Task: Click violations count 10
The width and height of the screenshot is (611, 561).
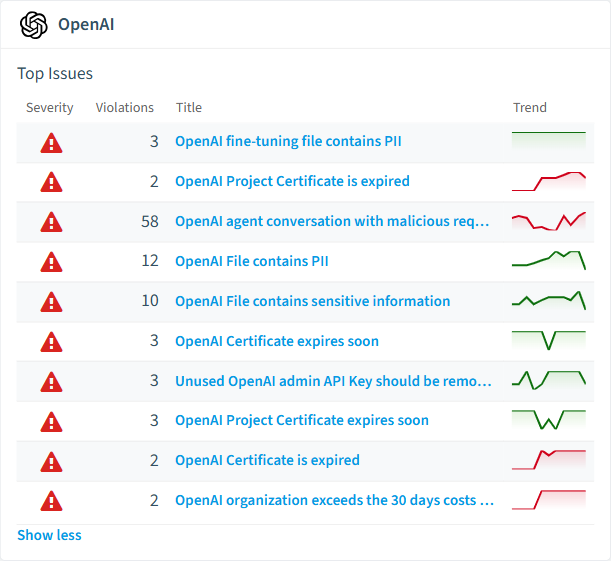Action: (150, 301)
